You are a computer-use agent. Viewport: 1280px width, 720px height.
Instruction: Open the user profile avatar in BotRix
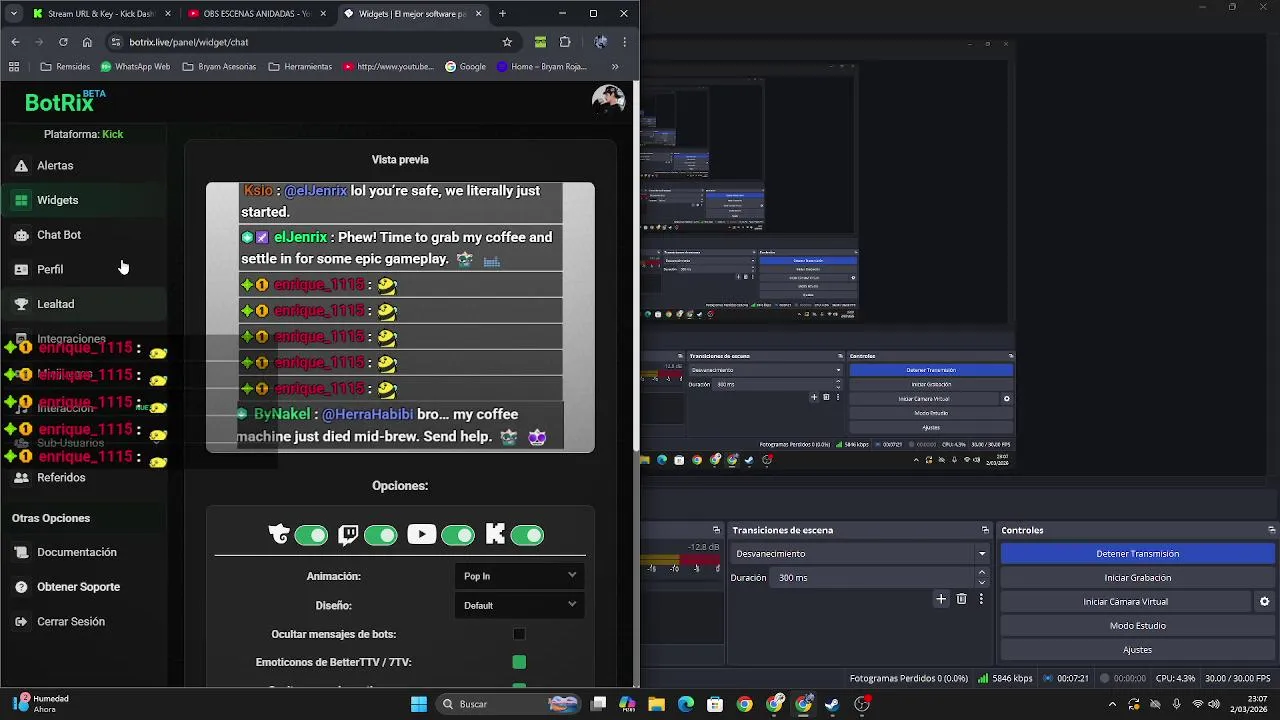tap(608, 101)
